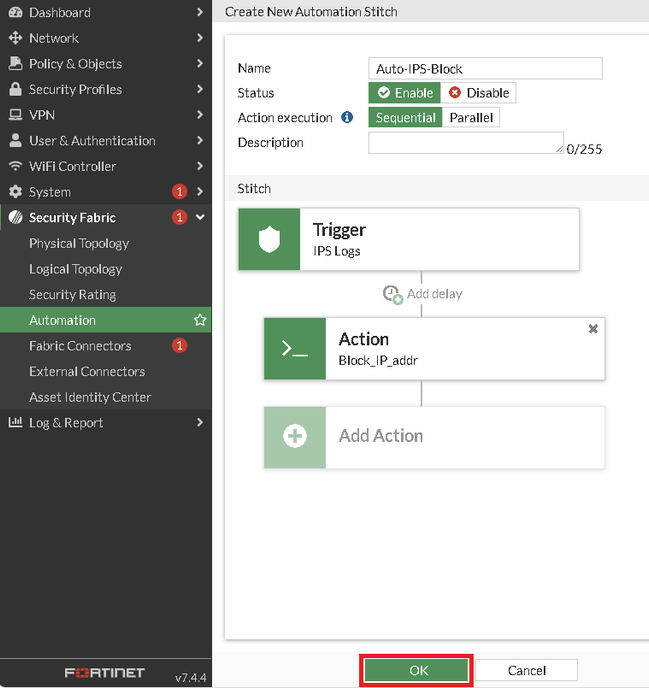Expand the Policy & Objects chevron
This screenshot has width=649, height=688.
(x=200, y=64)
